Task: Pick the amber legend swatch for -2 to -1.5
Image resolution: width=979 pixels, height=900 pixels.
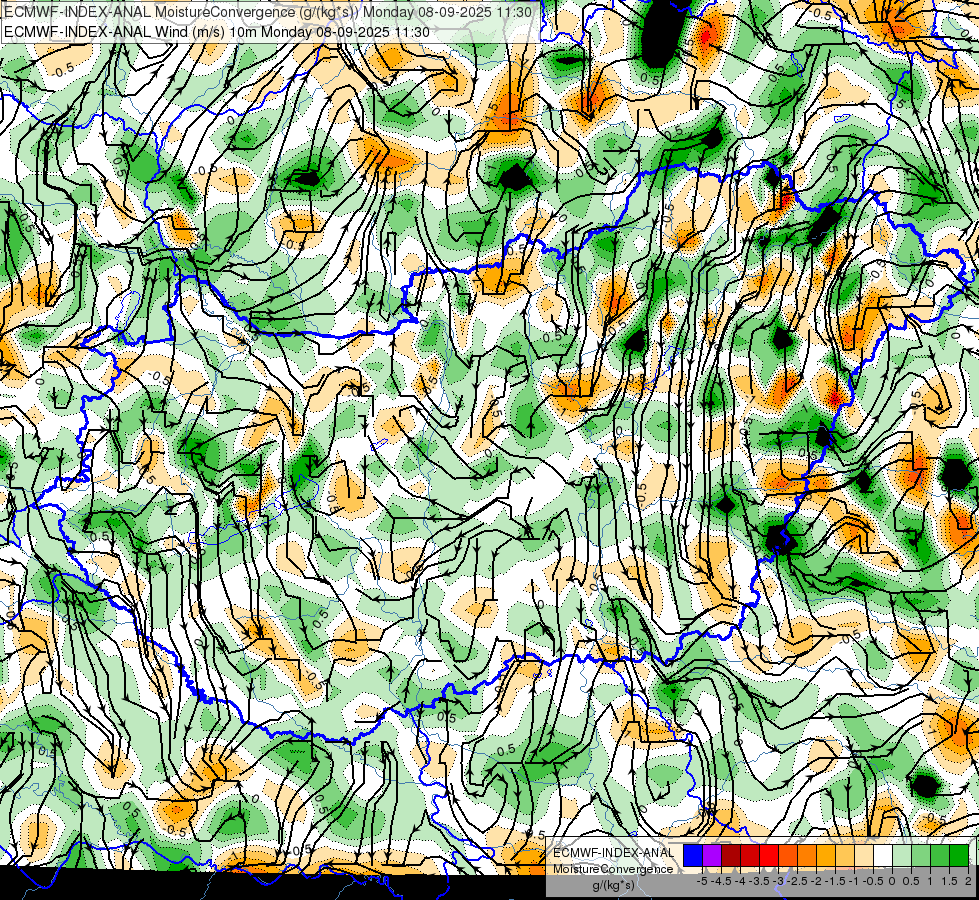Action: pyautogui.click(x=826, y=855)
